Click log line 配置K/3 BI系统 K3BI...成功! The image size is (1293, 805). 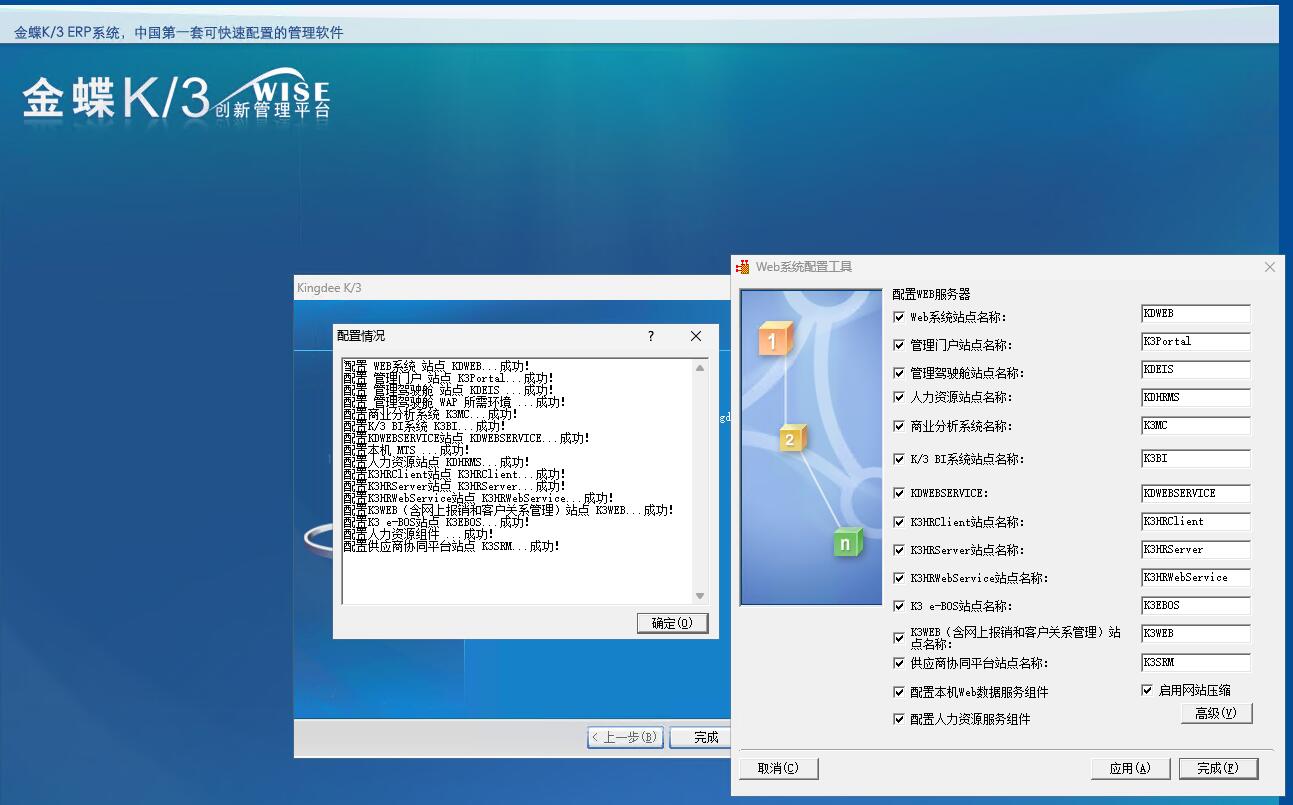click(424, 427)
